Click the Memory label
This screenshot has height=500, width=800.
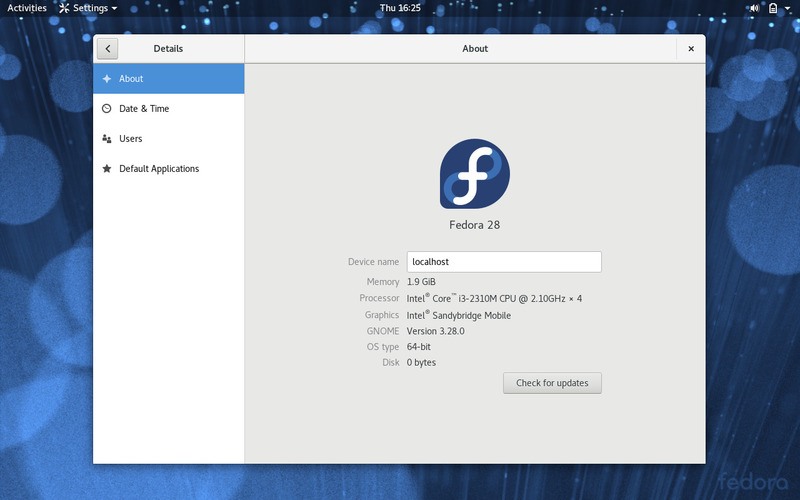(x=383, y=282)
